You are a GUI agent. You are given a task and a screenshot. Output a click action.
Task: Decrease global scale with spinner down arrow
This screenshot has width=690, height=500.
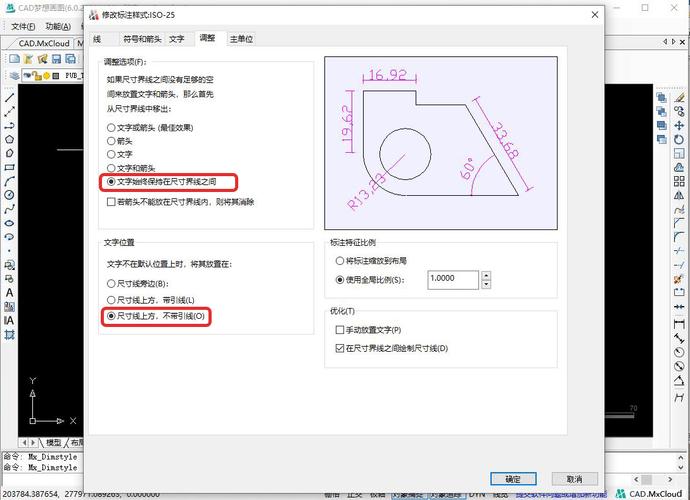point(486,284)
